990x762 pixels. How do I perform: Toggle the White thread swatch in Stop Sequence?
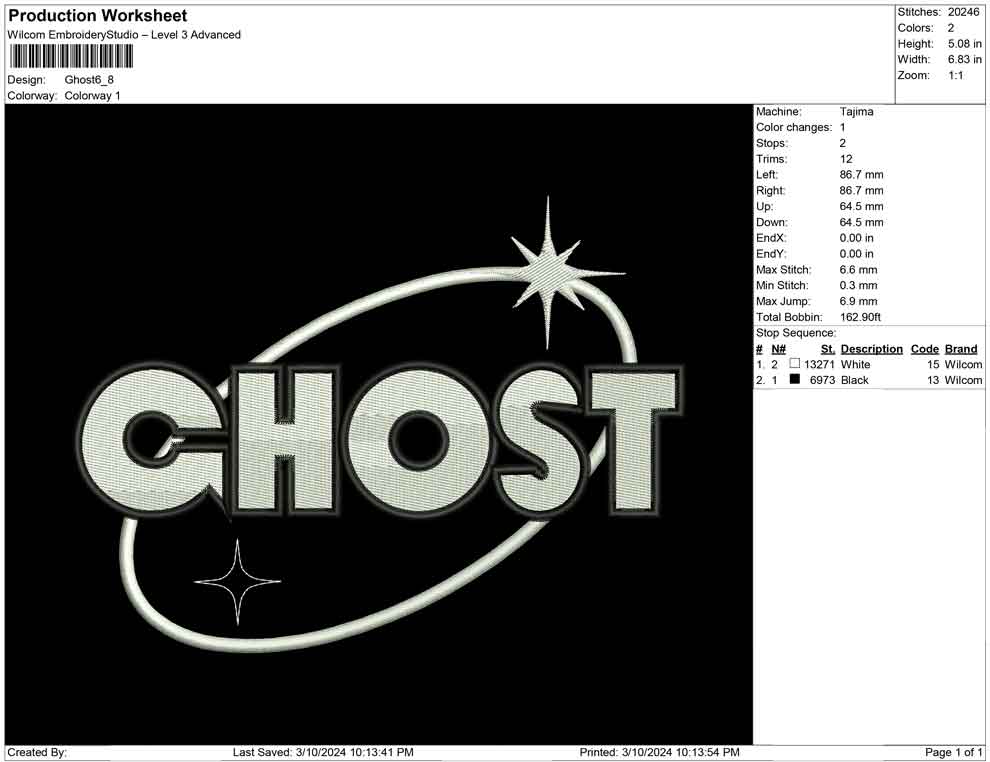point(796,365)
